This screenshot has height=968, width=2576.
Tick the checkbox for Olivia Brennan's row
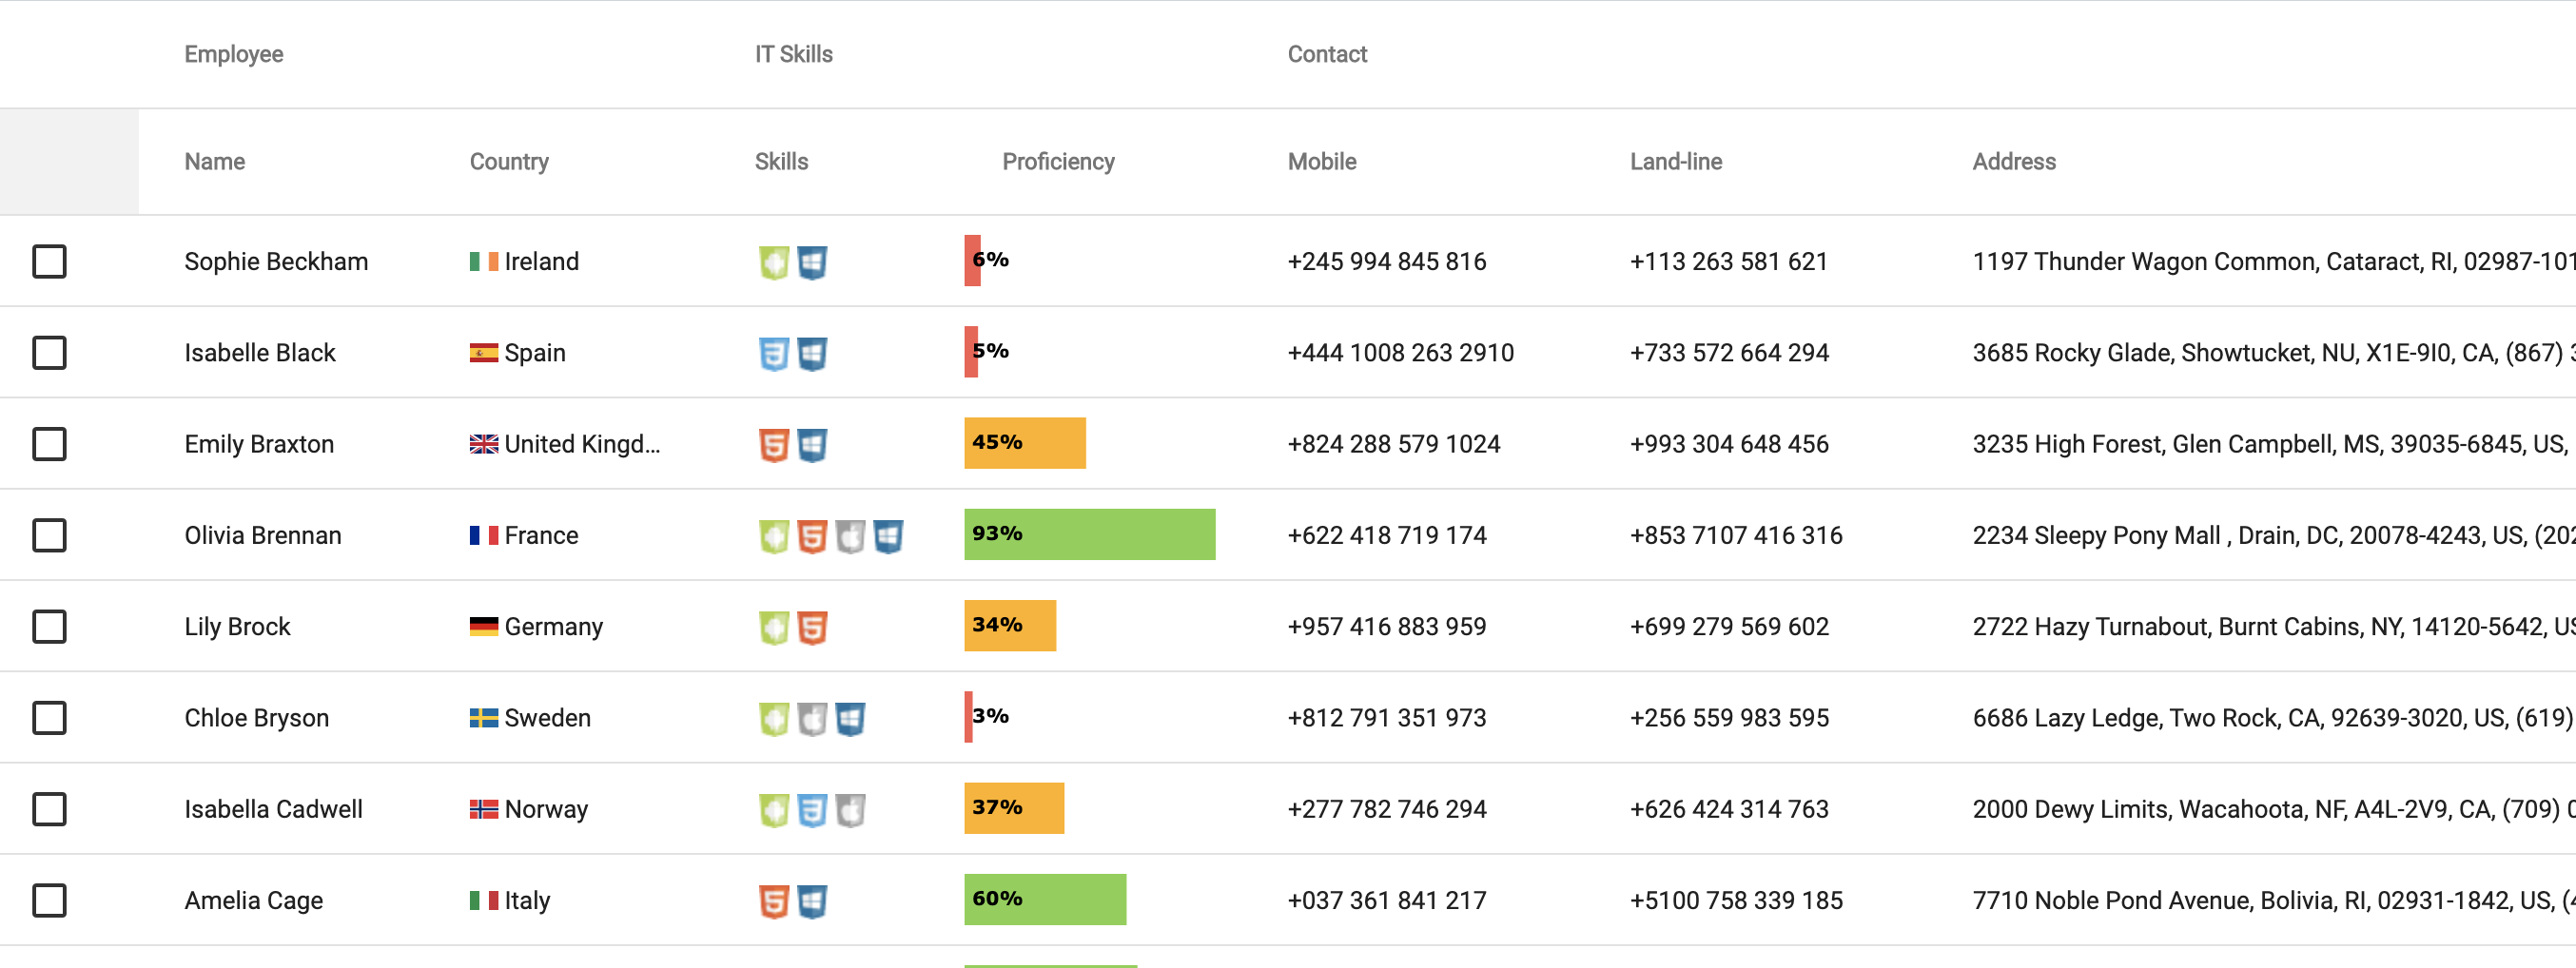[49, 536]
